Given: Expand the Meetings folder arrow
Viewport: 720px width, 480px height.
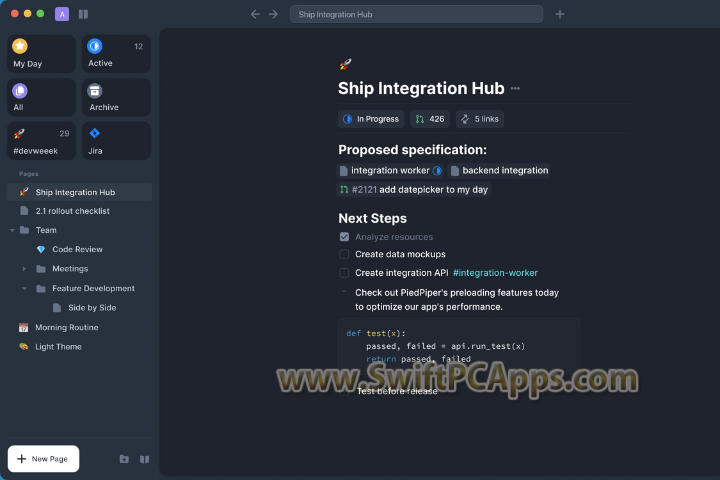Looking at the screenshot, I should pos(24,269).
